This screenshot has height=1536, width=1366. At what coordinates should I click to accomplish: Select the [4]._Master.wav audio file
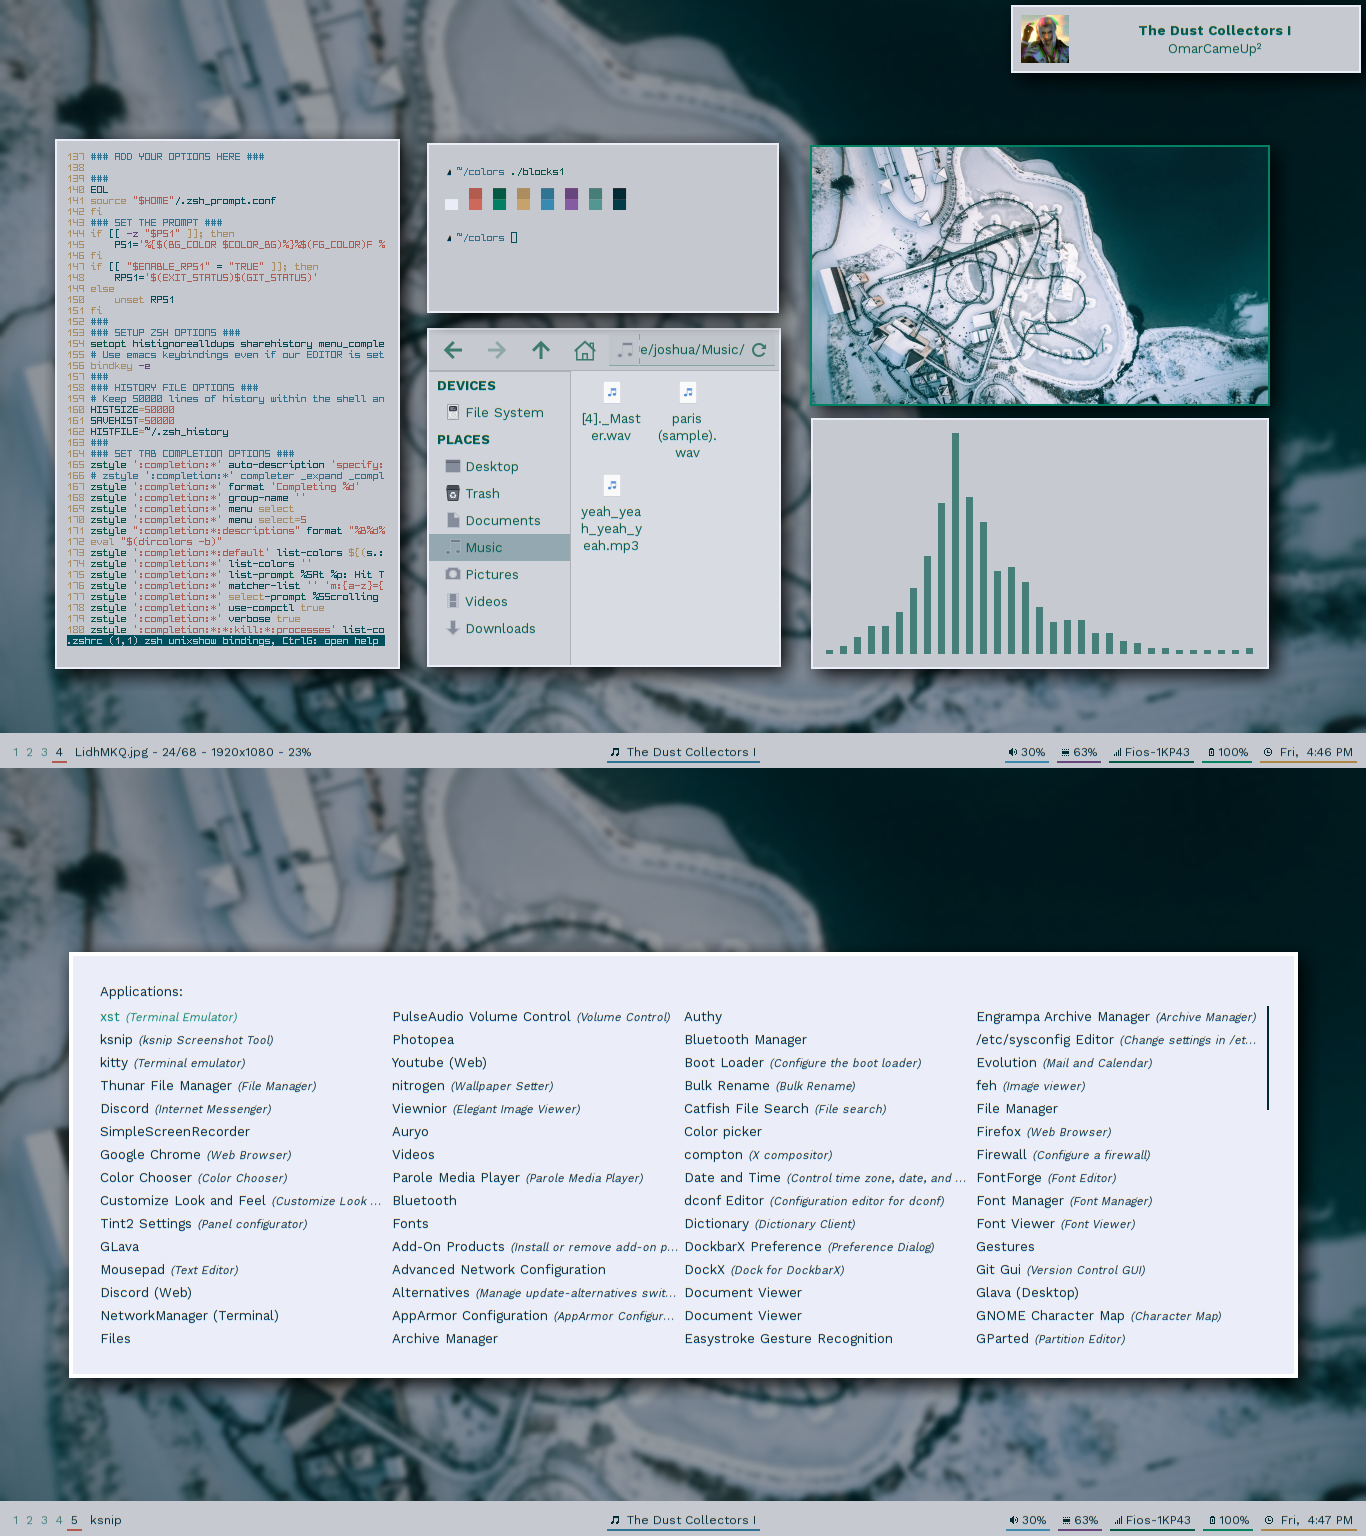tap(611, 412)
